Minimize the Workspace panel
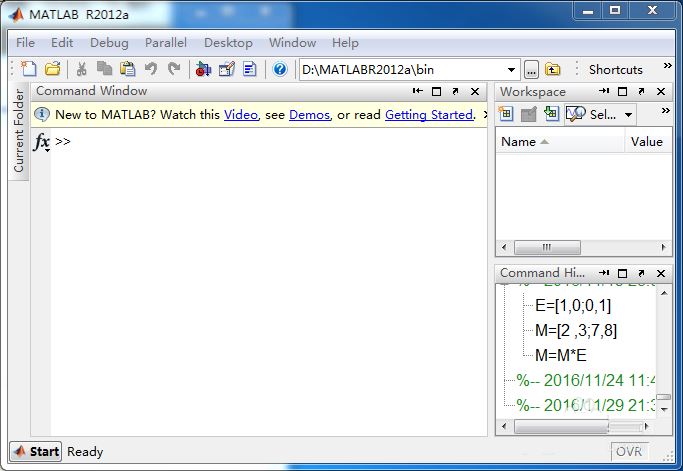The width and height of the screenshot is (683, 471). tap(604, 91)
